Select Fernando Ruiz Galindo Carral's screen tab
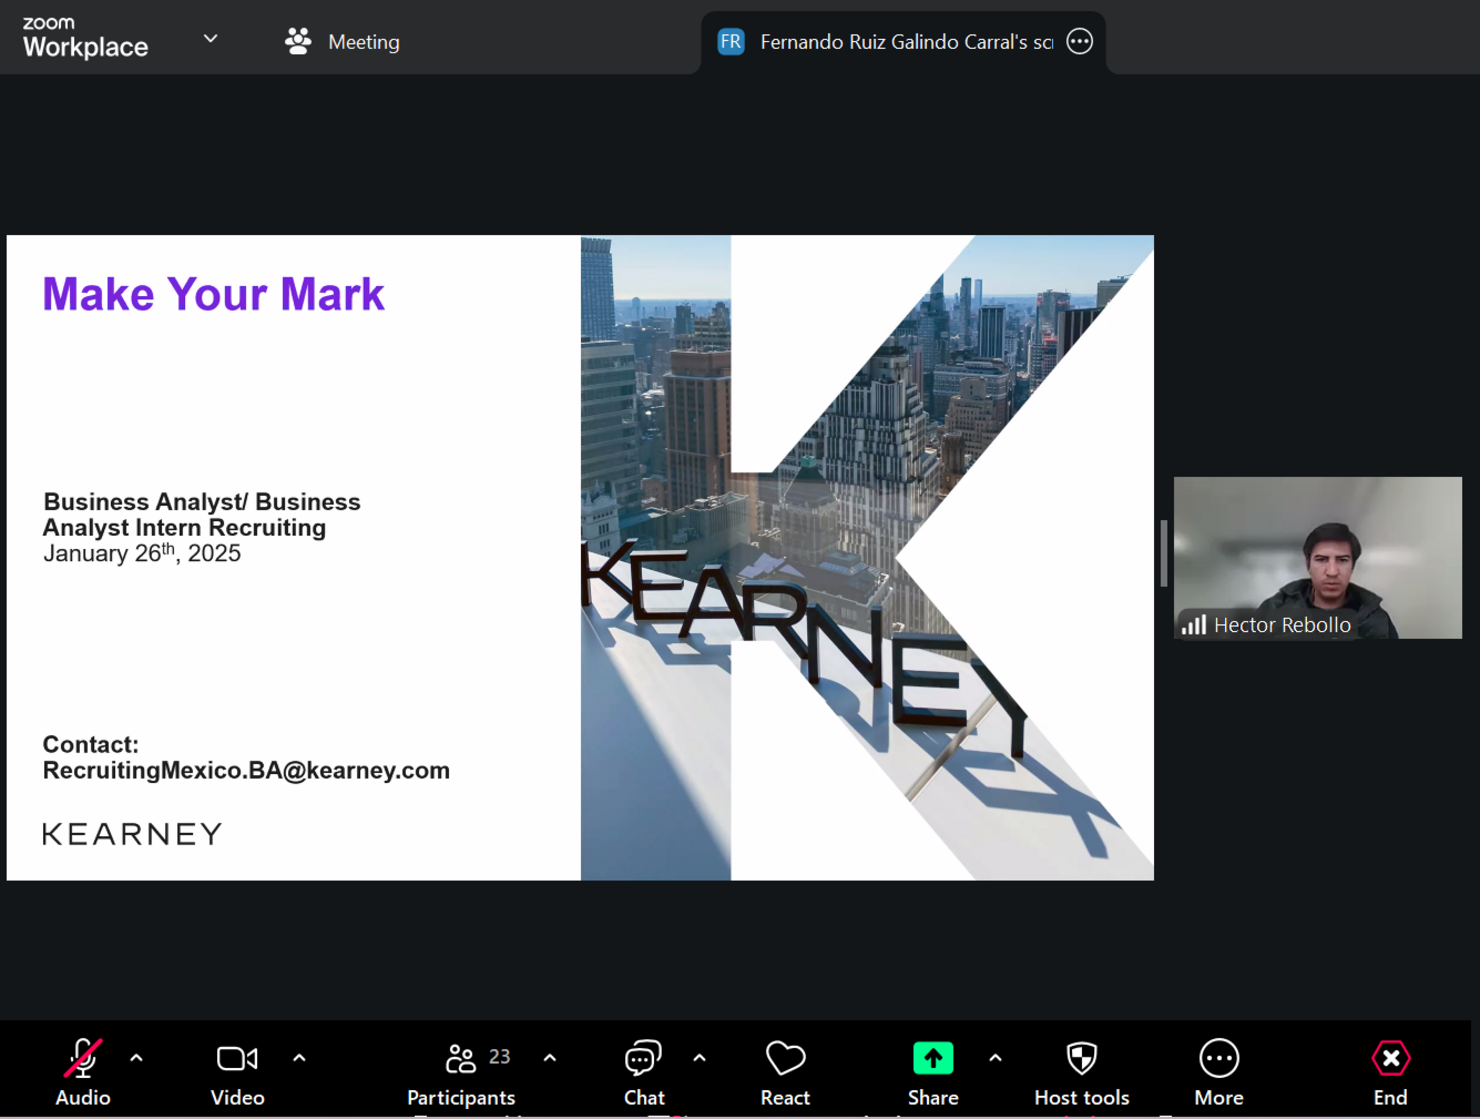 point(885,42)
